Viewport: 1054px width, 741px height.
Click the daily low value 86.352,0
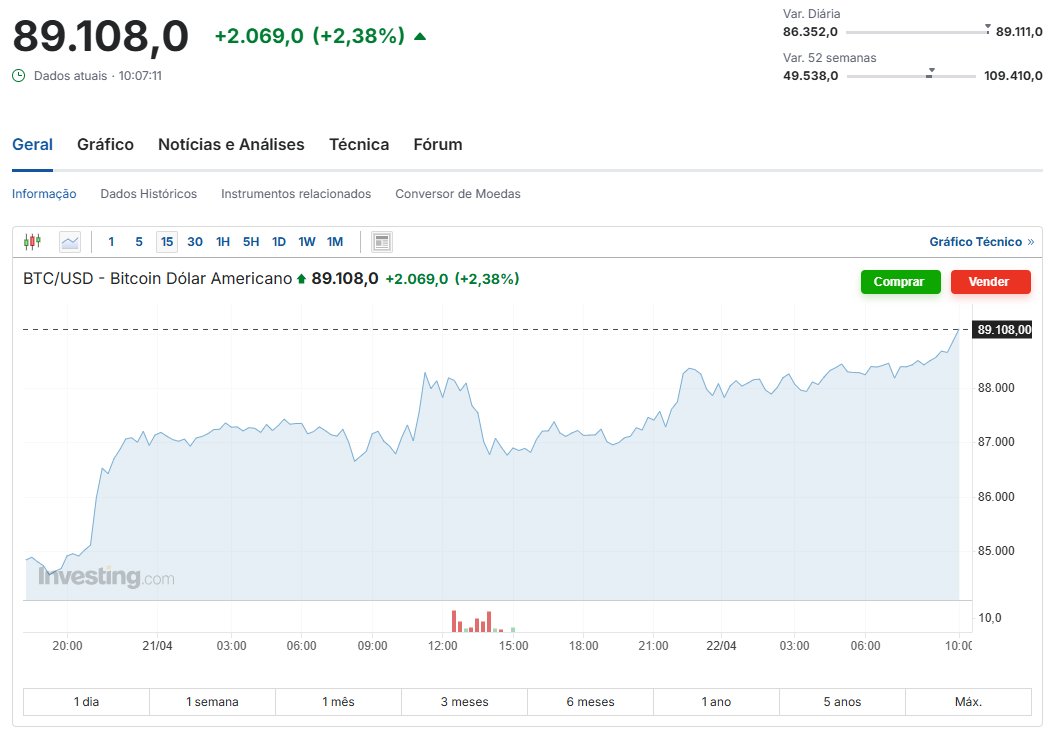point(810,32)
